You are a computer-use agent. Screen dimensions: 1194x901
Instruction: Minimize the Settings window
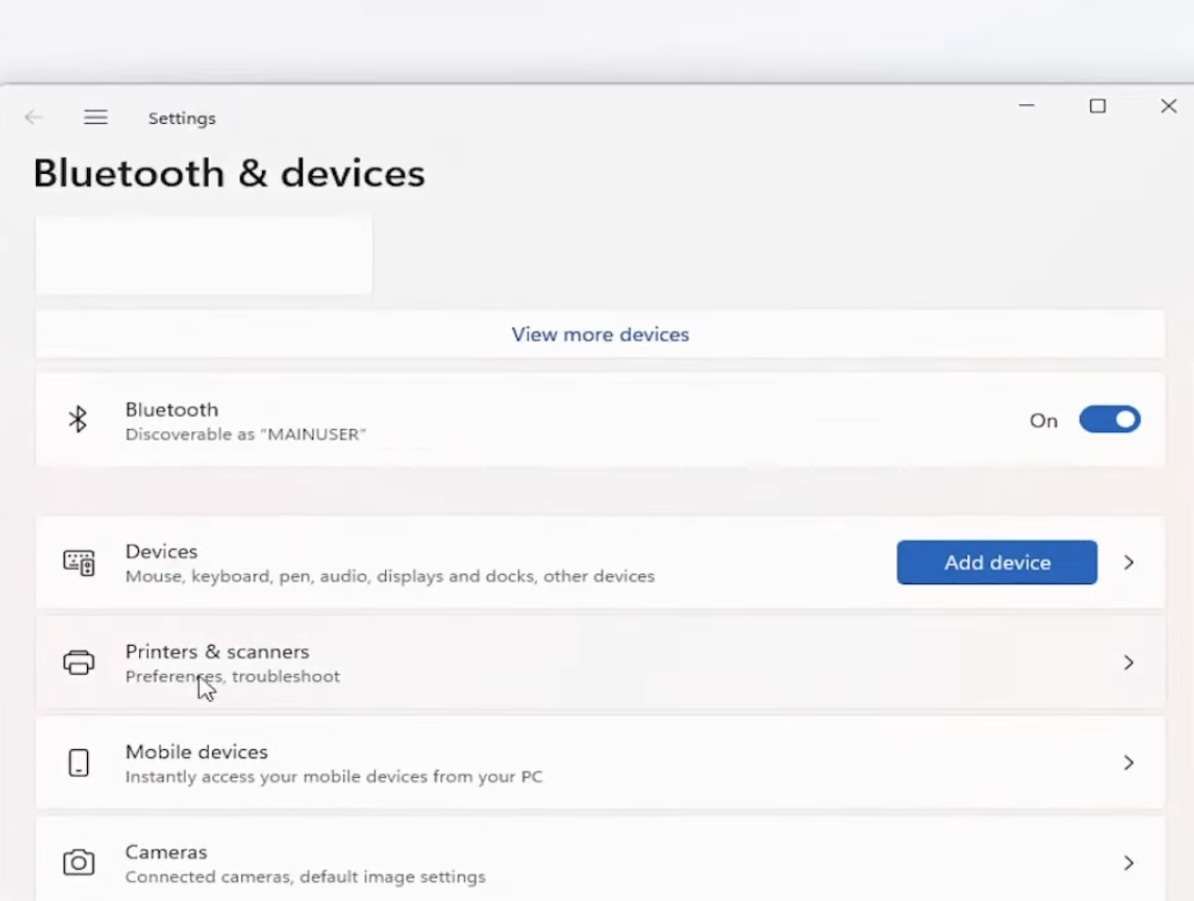point(1026,106)
